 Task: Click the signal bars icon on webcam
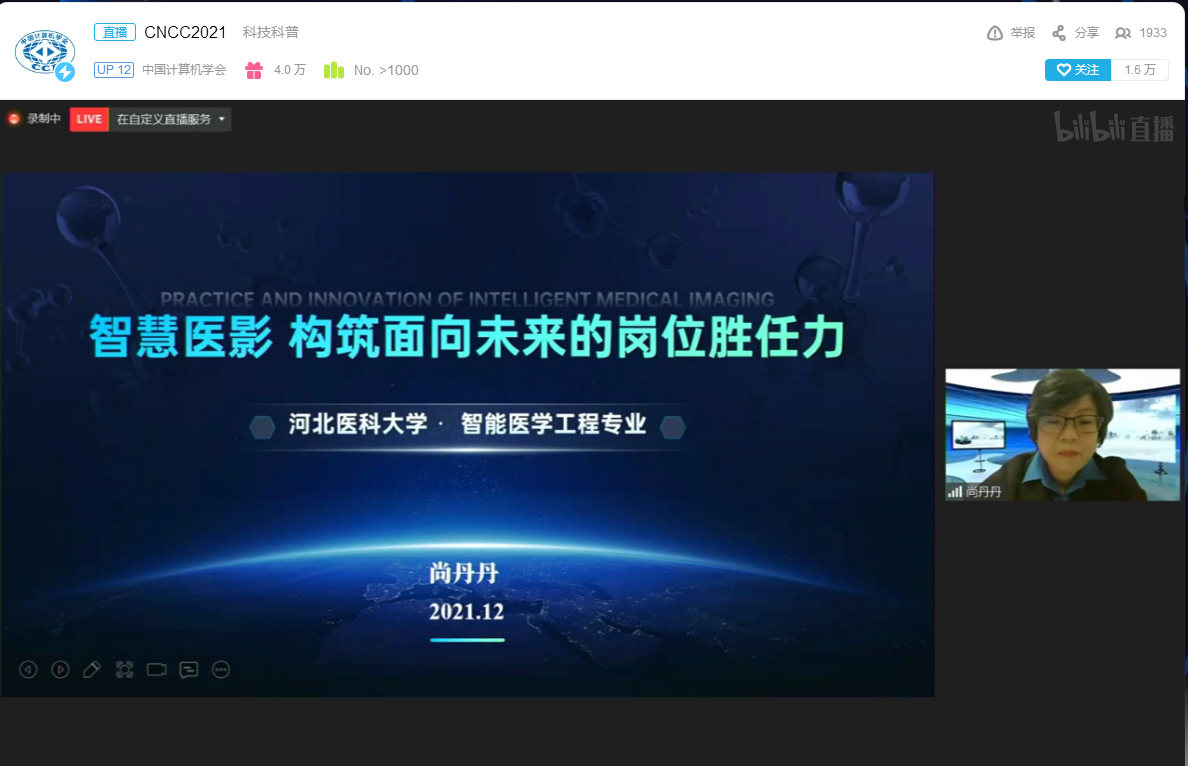(955, 492)
